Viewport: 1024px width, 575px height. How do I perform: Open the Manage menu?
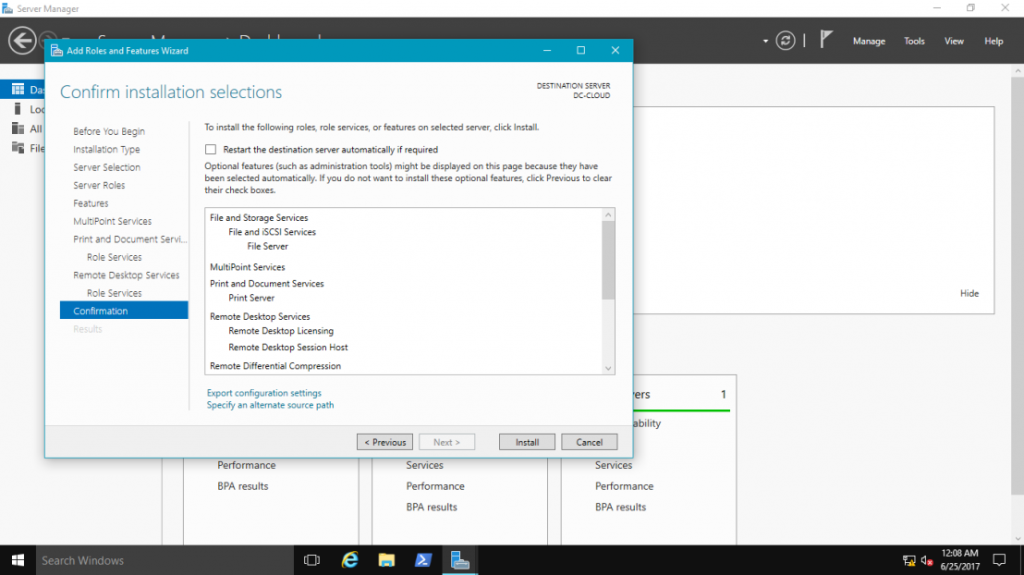coord(869,41)
